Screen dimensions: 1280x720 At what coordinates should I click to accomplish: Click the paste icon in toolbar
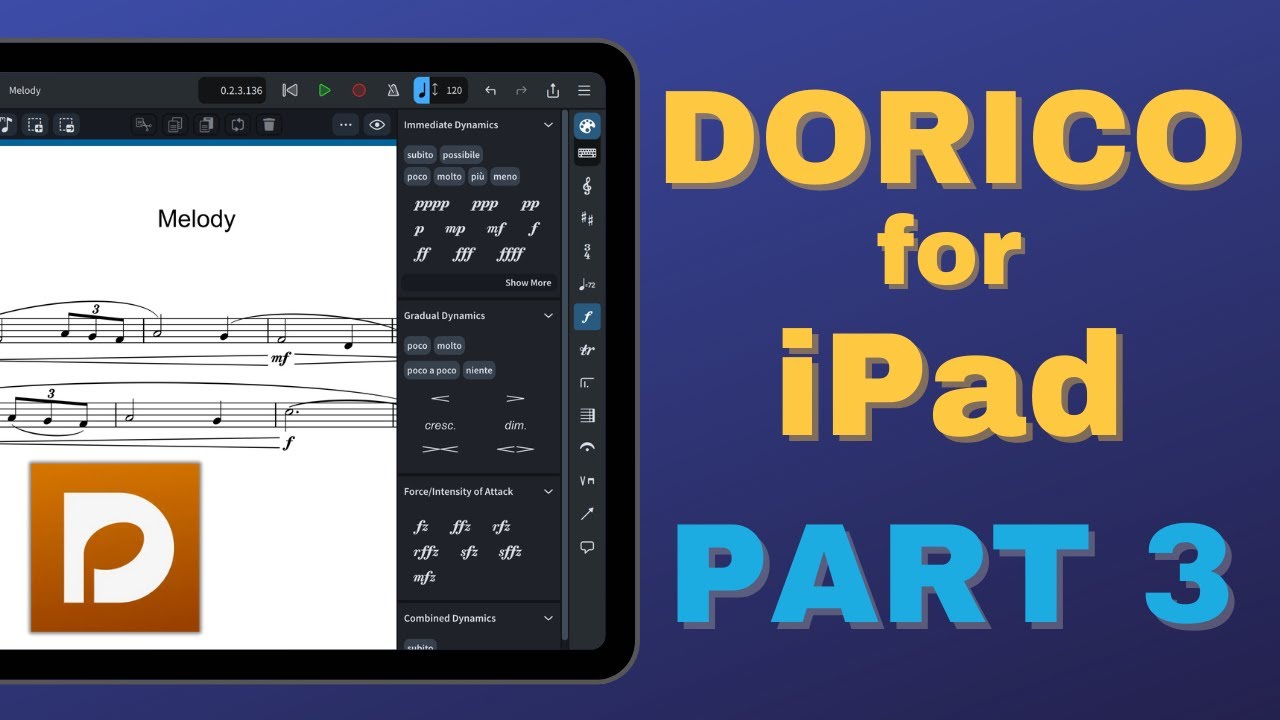coord(206,125)
